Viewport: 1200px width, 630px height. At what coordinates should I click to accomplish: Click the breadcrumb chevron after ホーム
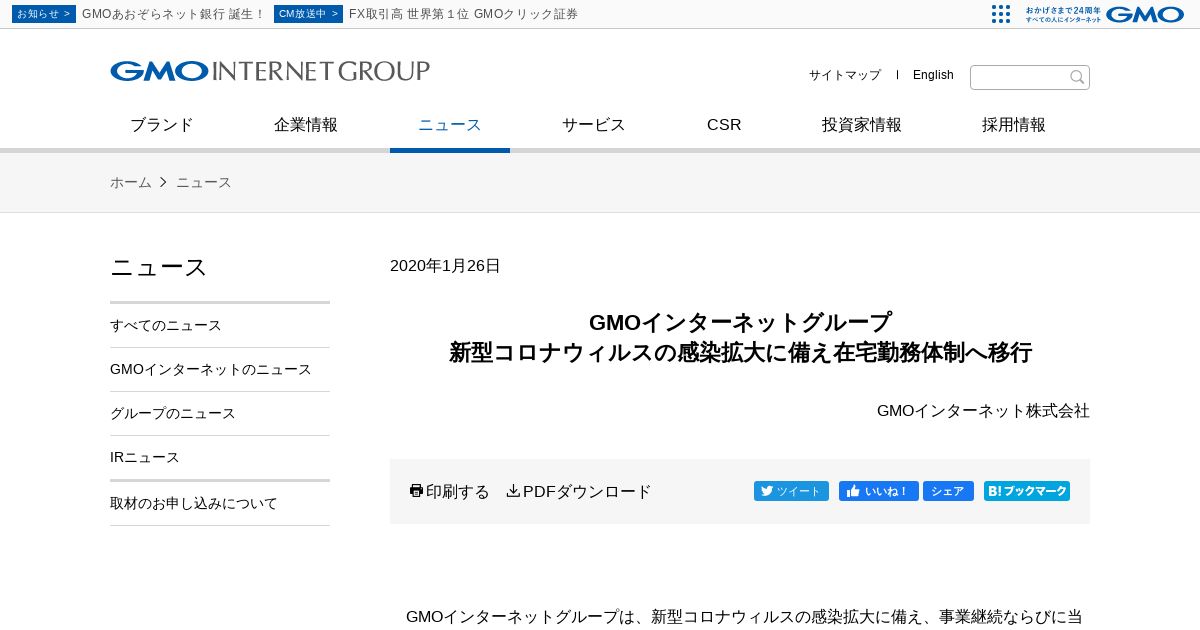tap(163, 182)
